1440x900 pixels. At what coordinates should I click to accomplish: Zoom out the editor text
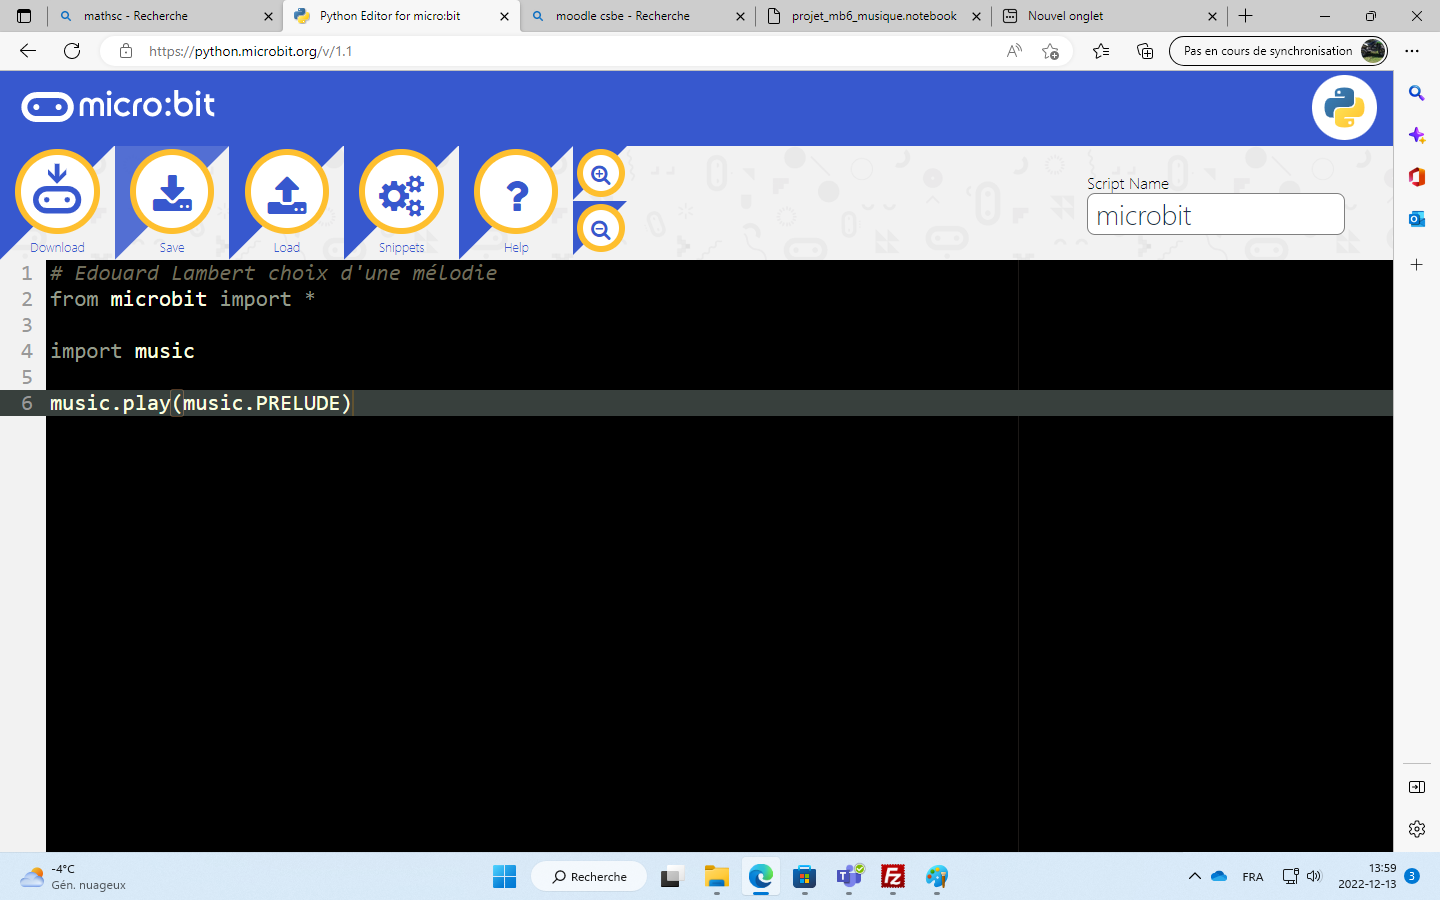pos(601,229)
